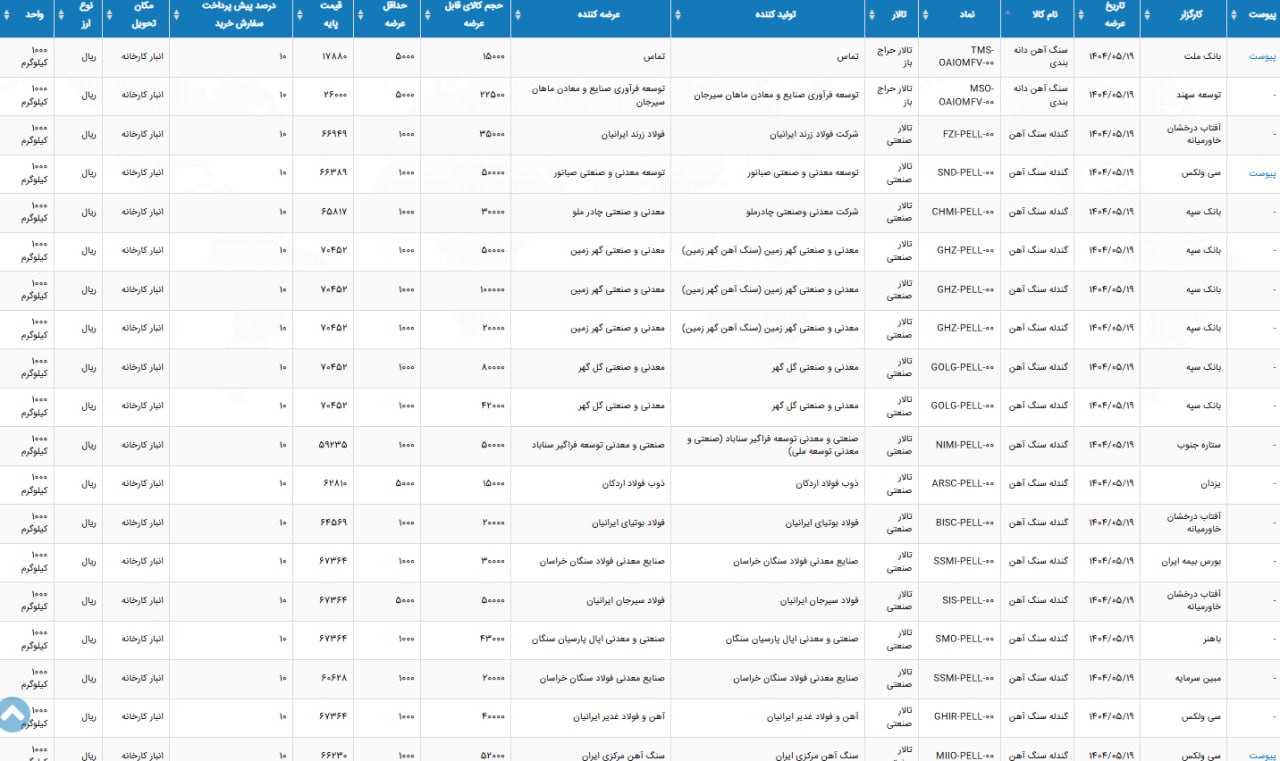Click base price ۶۰۶۲۸
This screenshot has height=761, width=1280.
coord(335,677)
